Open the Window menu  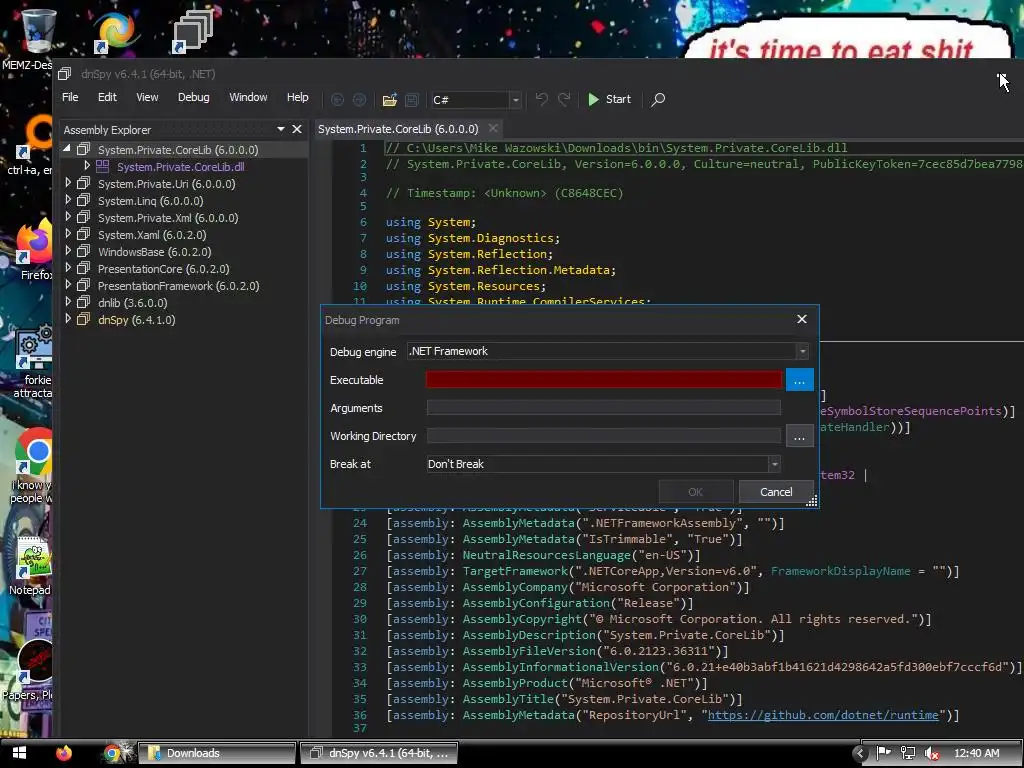(248, 97)
